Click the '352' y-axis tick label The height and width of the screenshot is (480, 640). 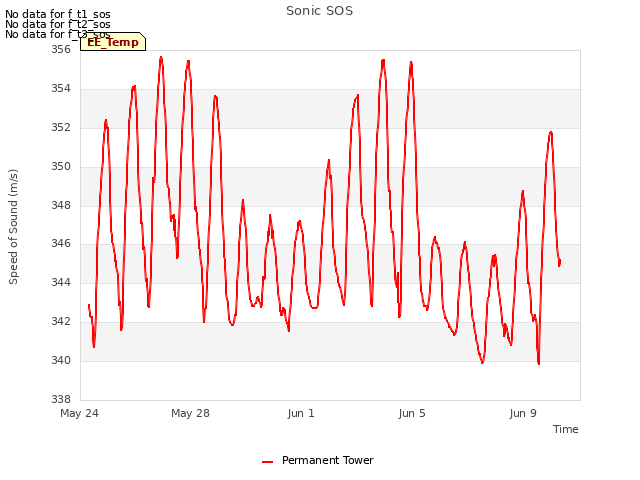(x=61, y=127)
